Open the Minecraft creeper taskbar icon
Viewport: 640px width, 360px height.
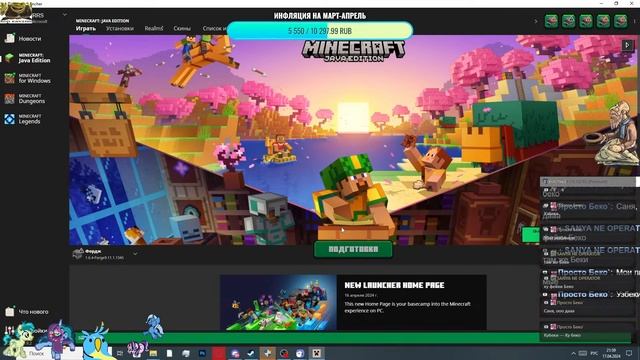click(x=317, y=353)
